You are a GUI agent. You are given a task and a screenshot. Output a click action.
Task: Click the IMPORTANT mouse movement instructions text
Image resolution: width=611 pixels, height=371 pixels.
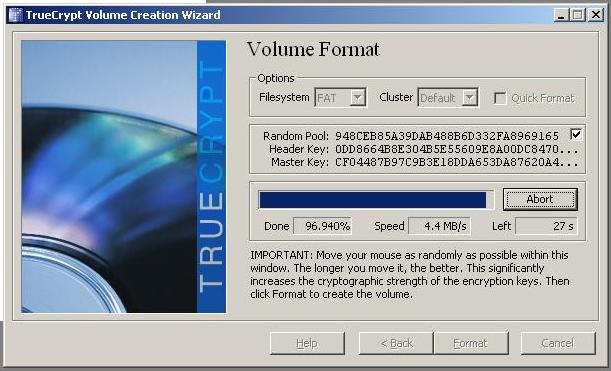click(410, 275)
